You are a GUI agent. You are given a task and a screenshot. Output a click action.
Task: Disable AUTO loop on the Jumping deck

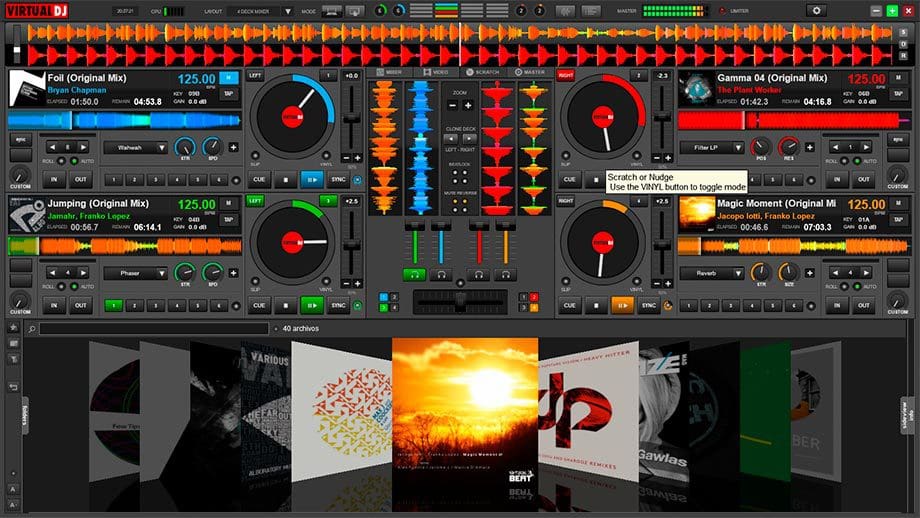[74, 286]
